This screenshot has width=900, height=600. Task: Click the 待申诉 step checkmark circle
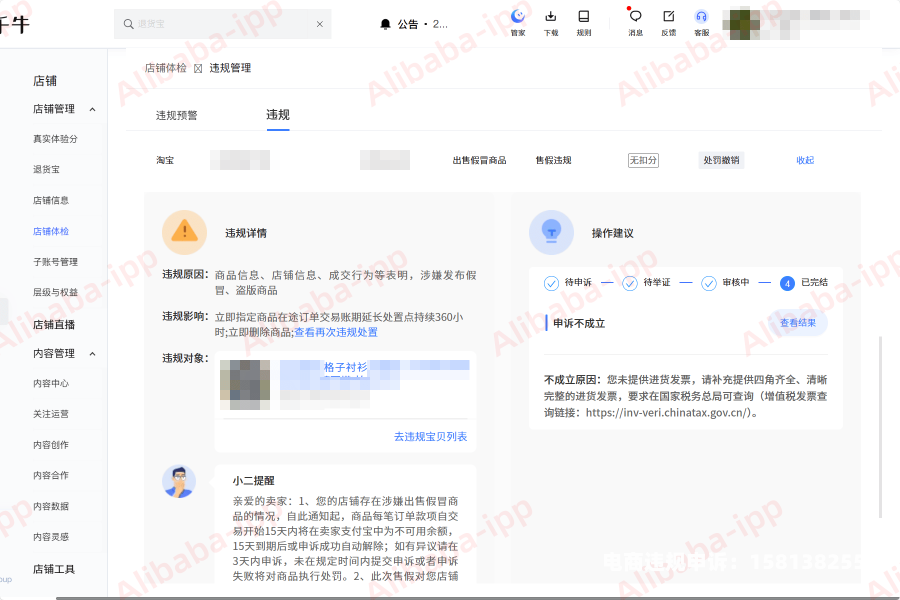click(x=551, y=283)
